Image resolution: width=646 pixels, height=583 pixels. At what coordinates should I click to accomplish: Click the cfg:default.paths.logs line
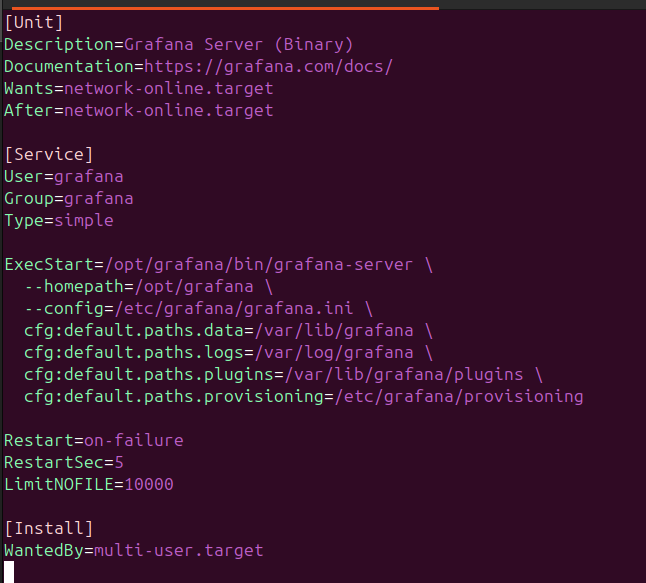(x=228, y=353)
